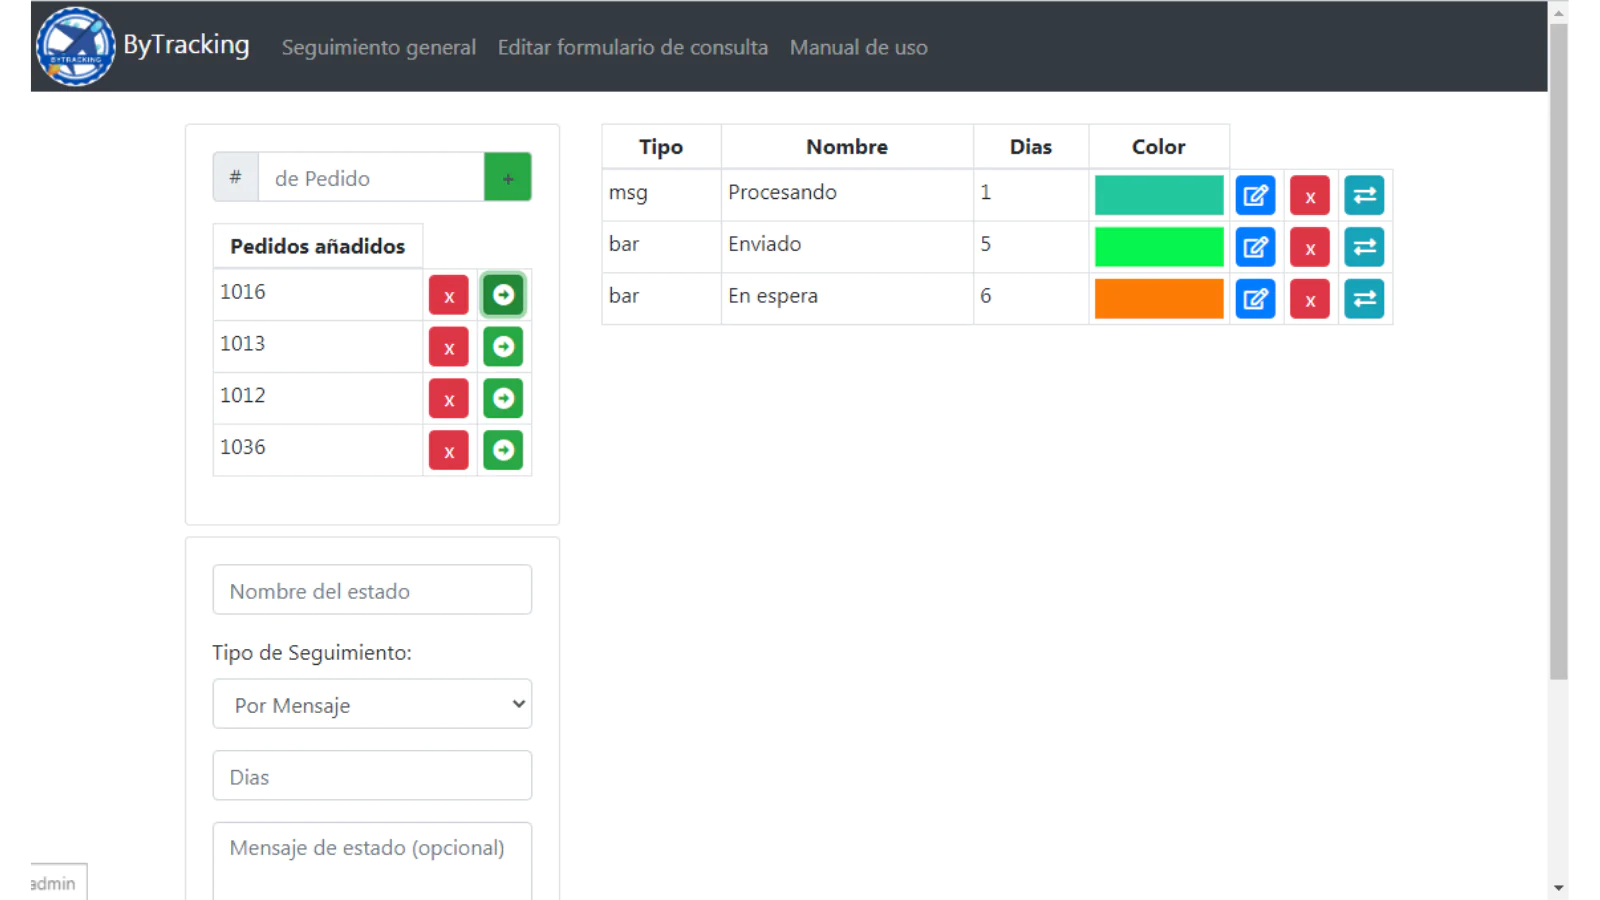Viewport: 1600px width, 900px height.
Task: Remove order 1012 from the list
Action: [x=449, y=399]
